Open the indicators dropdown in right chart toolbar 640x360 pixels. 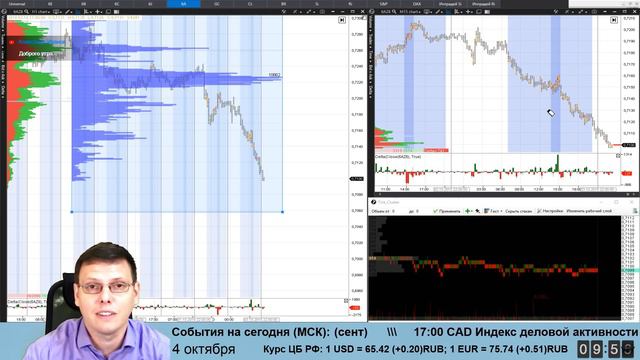(x=458, y=11)
